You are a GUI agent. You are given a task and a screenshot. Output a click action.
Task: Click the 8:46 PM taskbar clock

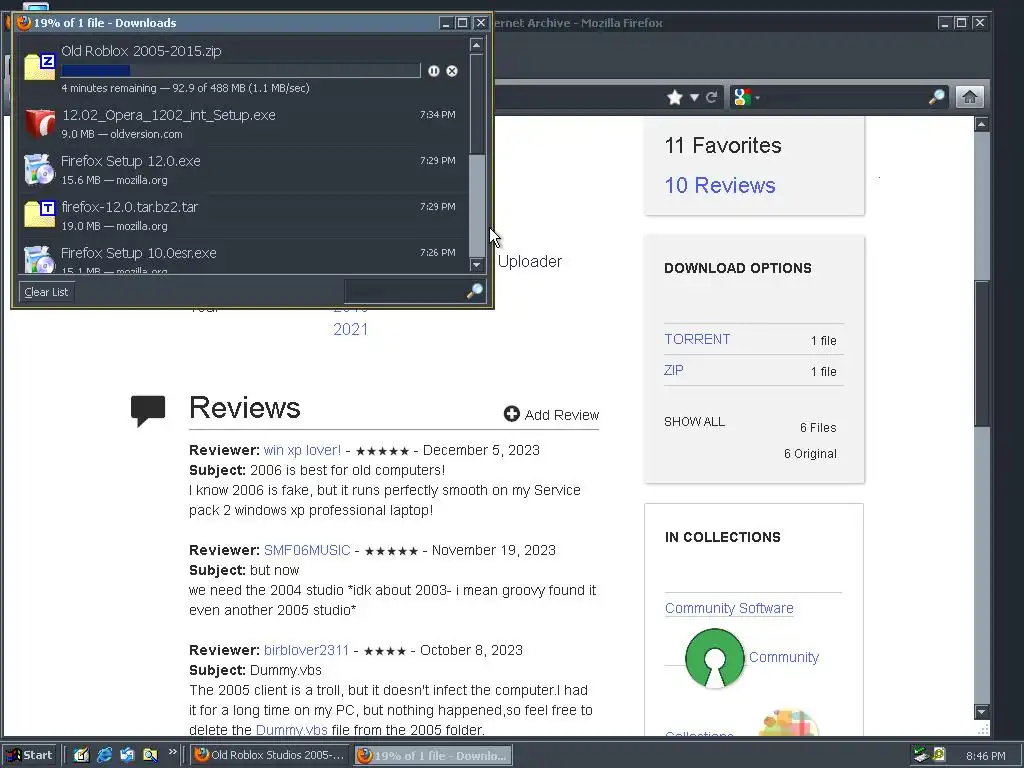click(x=985, y=756)
